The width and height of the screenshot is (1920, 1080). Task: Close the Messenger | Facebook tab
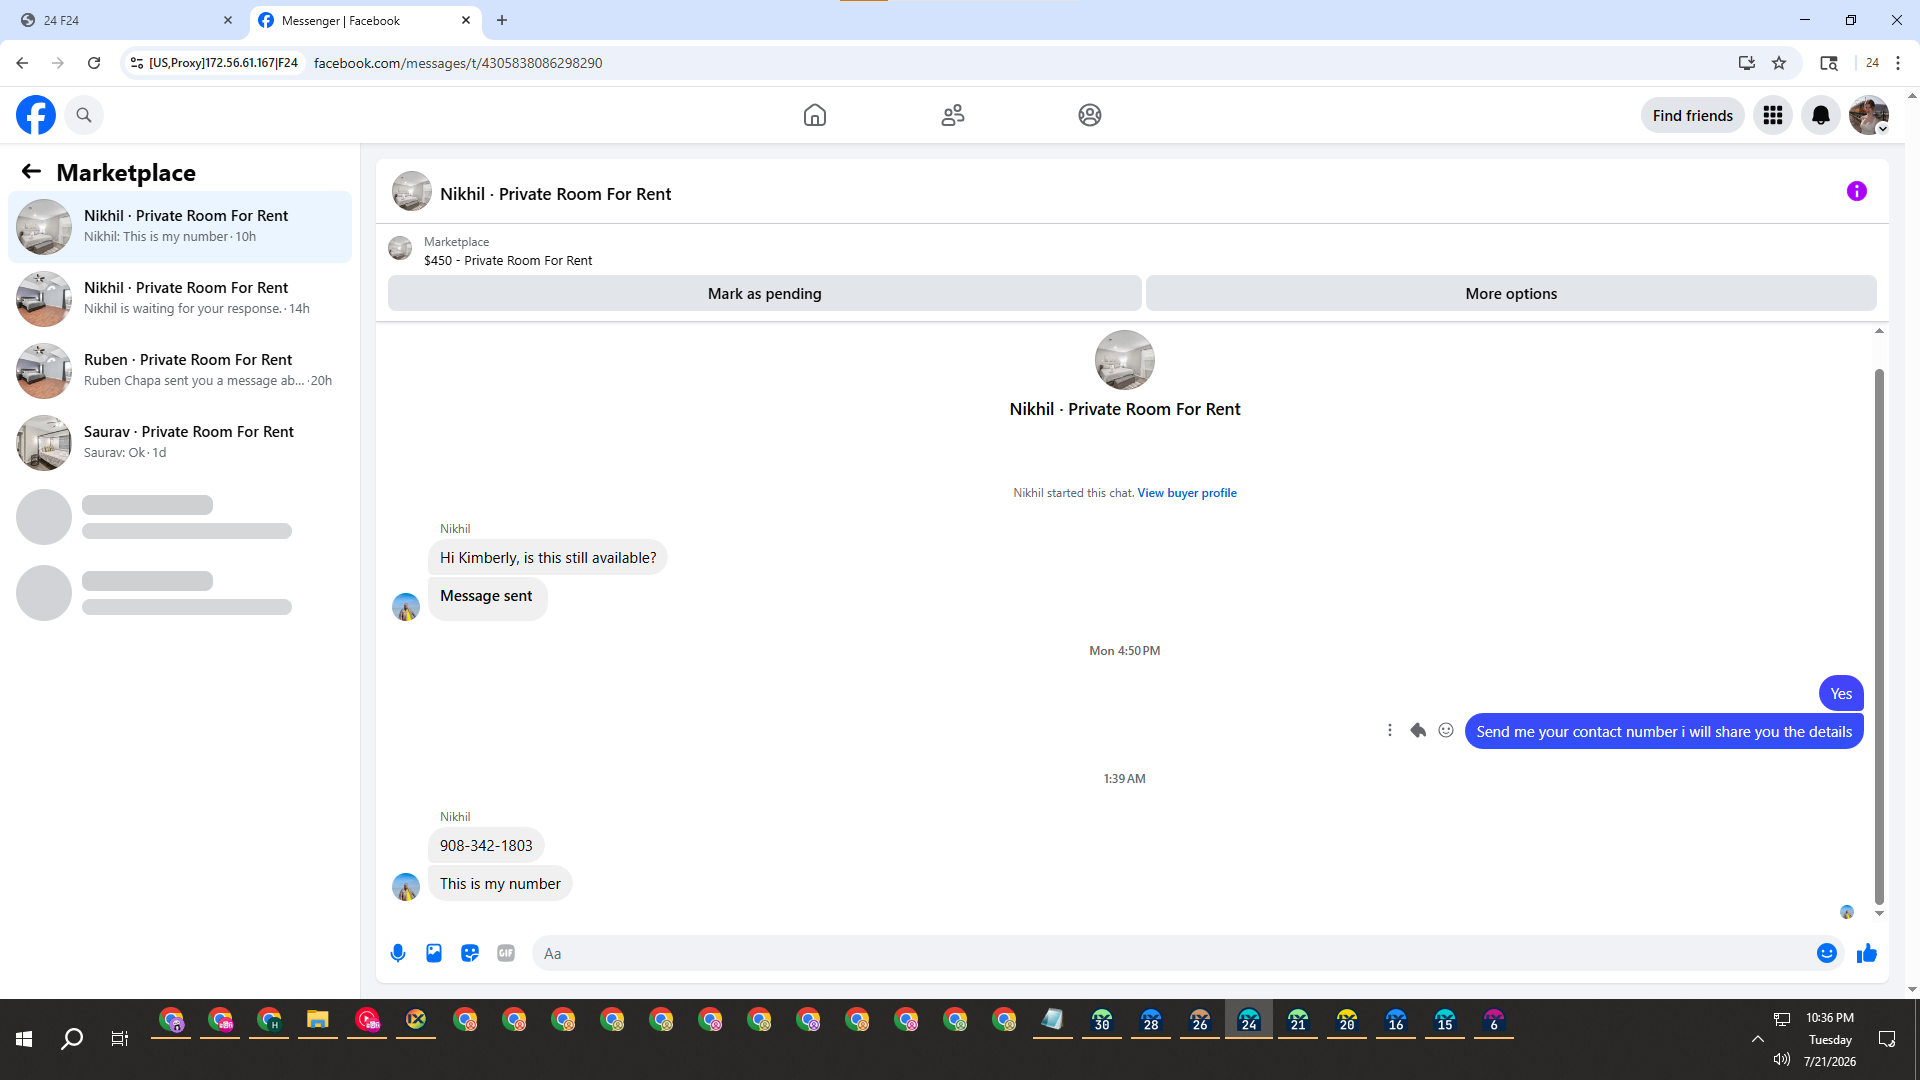(x=466, y=20)
